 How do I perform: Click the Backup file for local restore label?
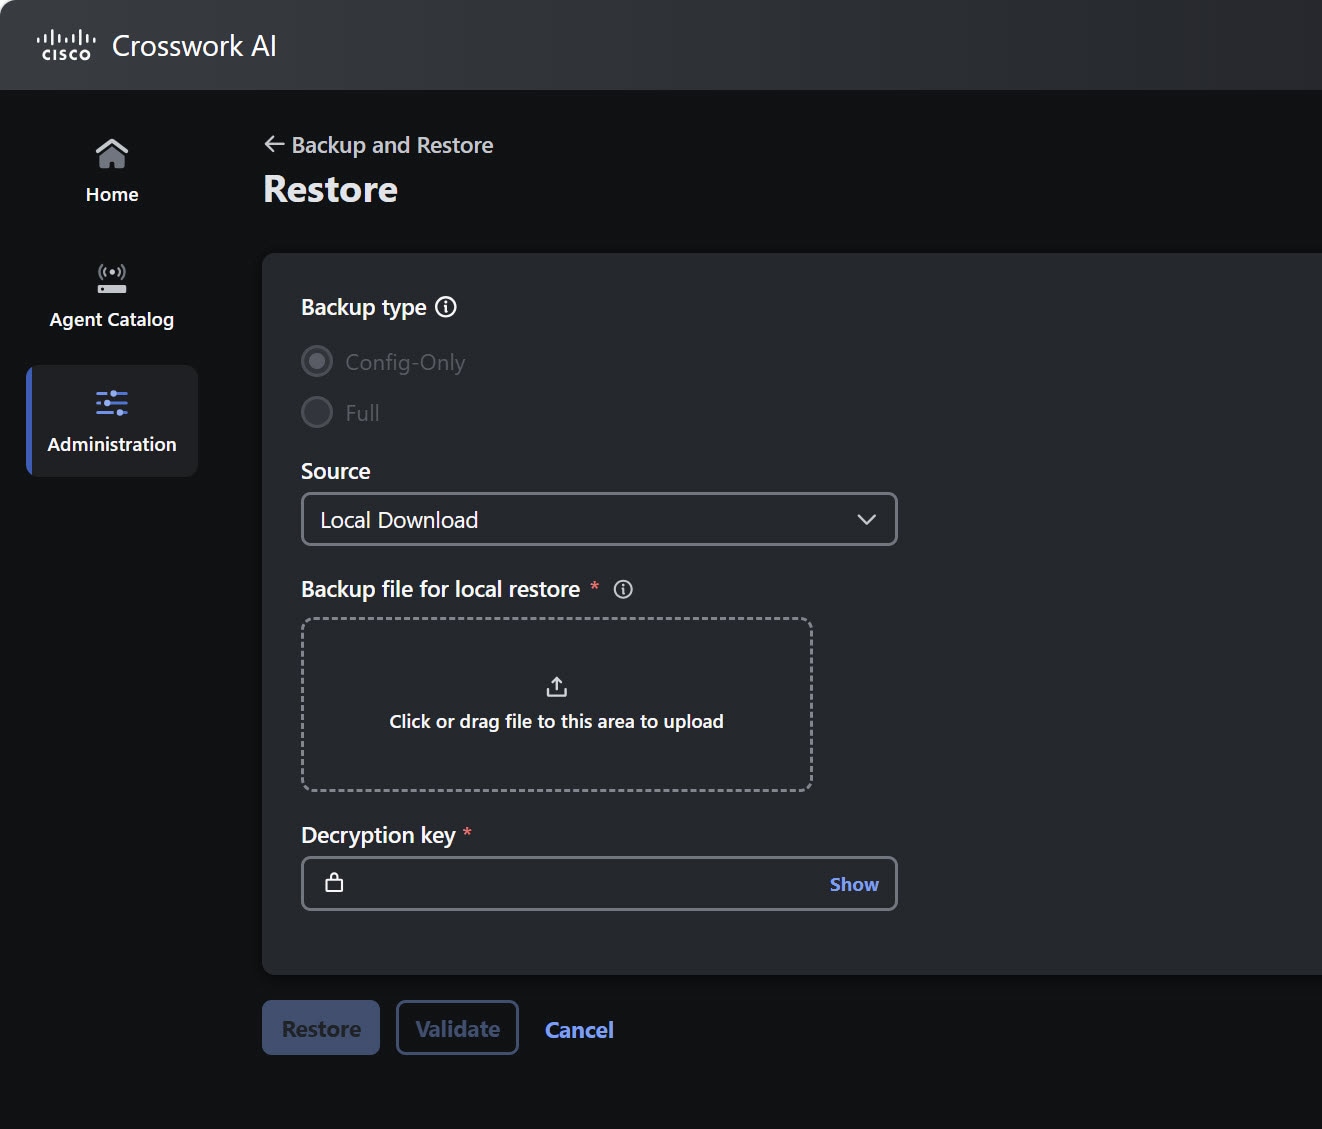(x=441, y=589)
